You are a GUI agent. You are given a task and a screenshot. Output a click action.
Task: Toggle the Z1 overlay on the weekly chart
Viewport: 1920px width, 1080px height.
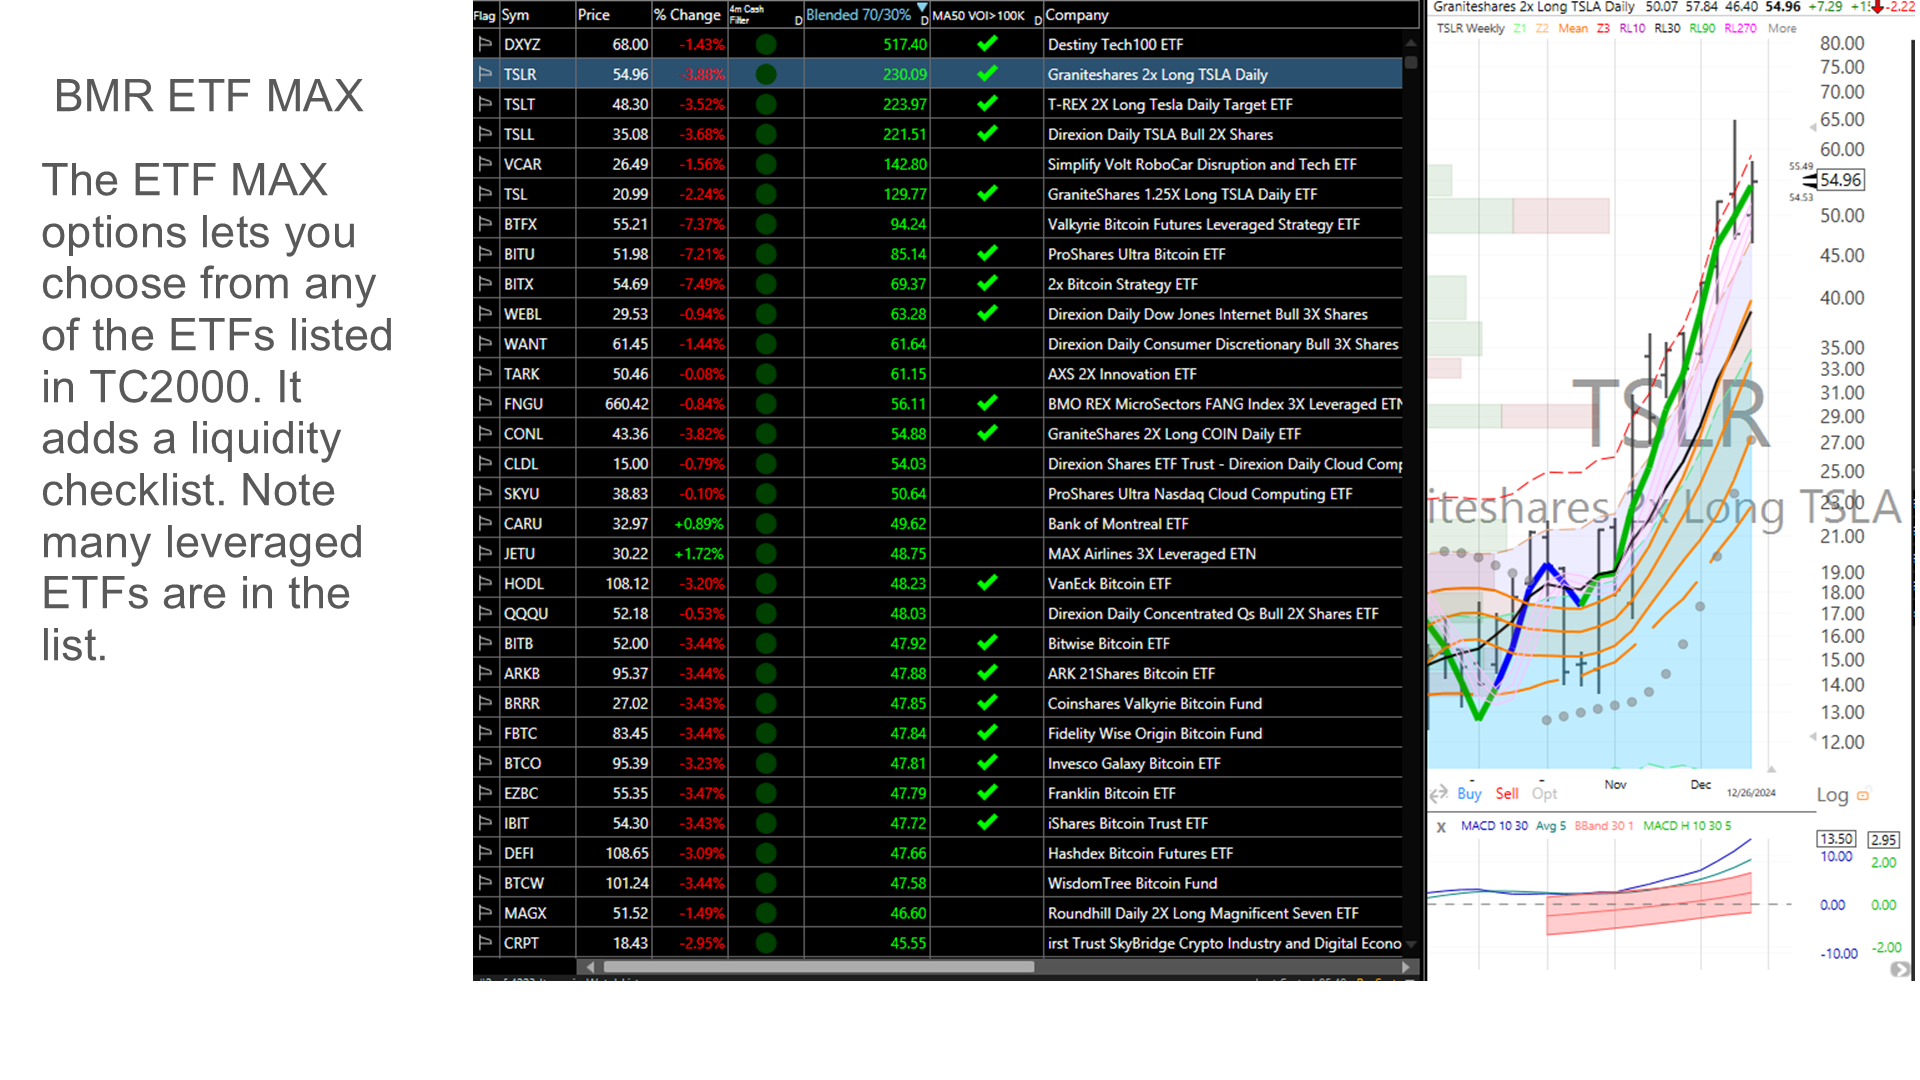pos(1519,28)
